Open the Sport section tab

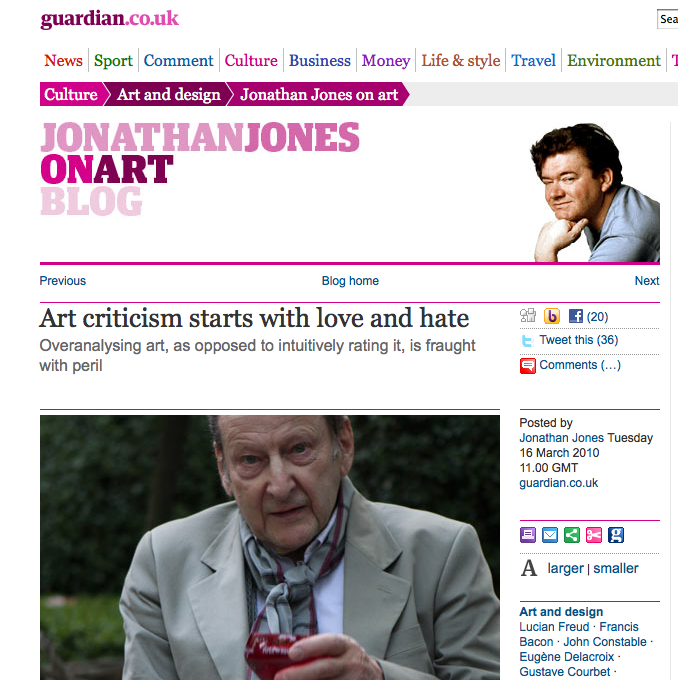point(113,61)
